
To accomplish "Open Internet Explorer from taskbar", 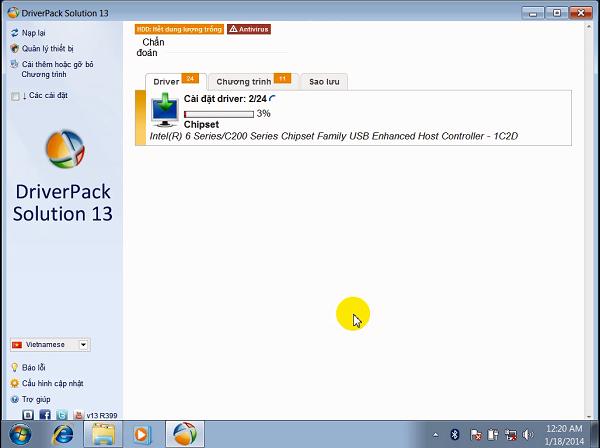I will point(62,434).
